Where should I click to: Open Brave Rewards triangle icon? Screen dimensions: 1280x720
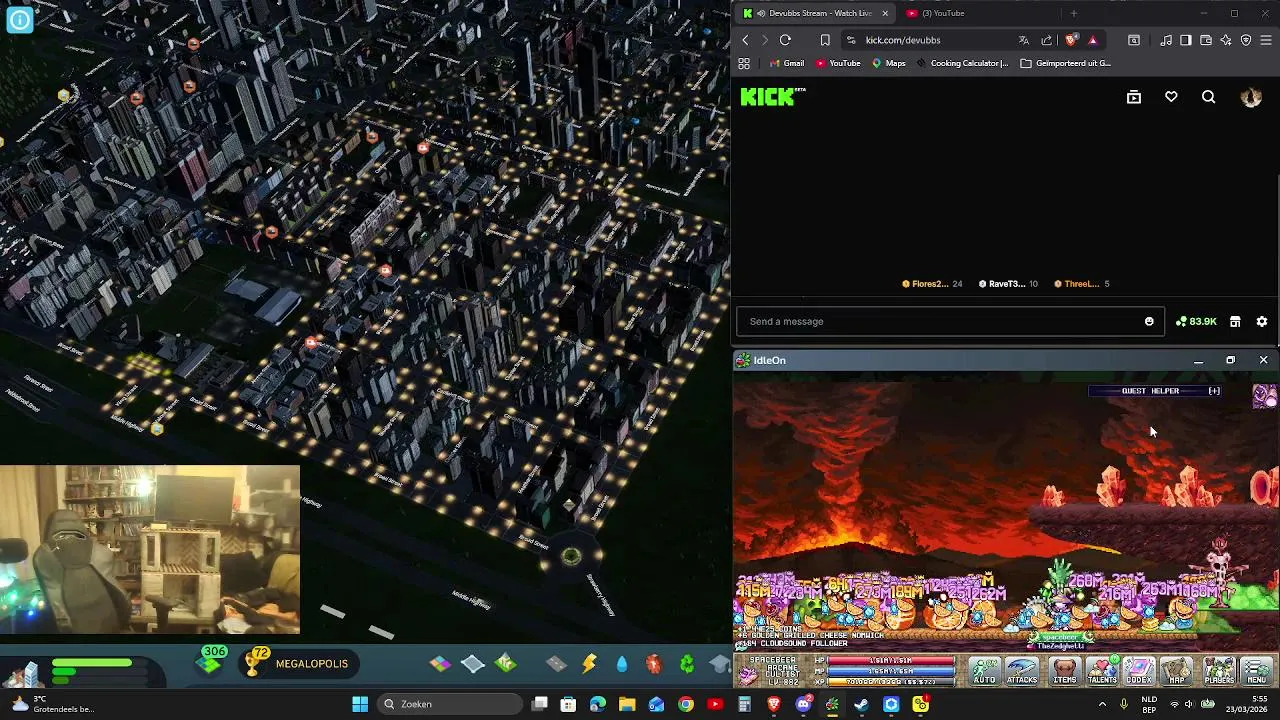pos(1093,40)
